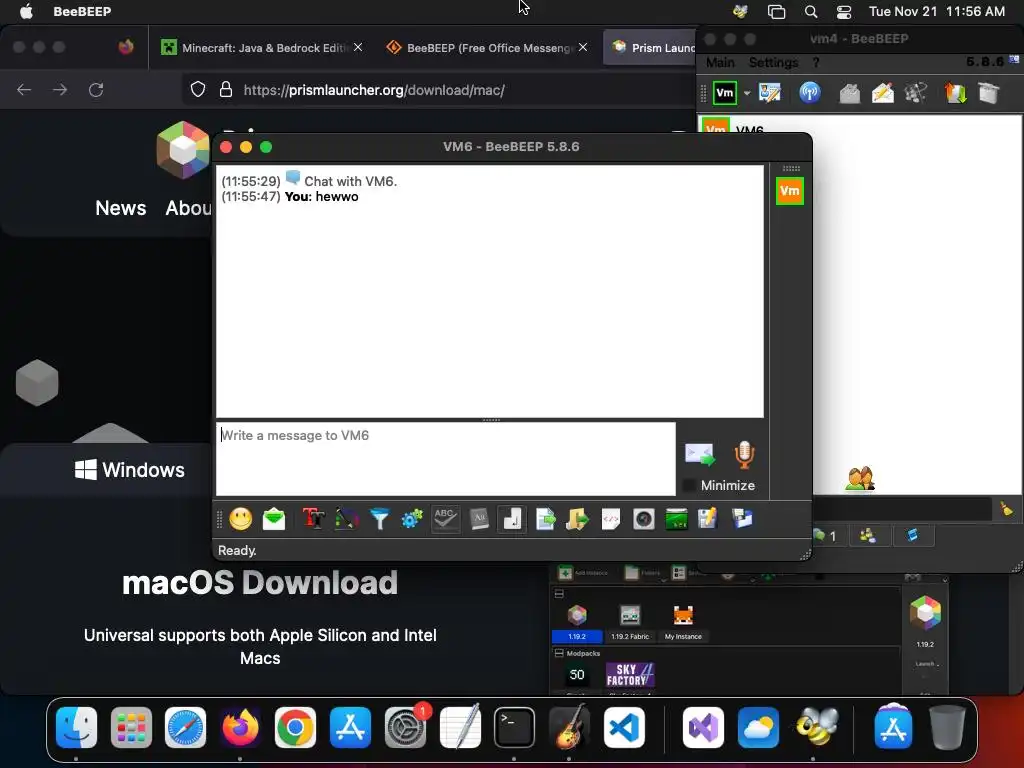Open Control Center in menu bar
1024x768 pixels.
click(844, 12)
